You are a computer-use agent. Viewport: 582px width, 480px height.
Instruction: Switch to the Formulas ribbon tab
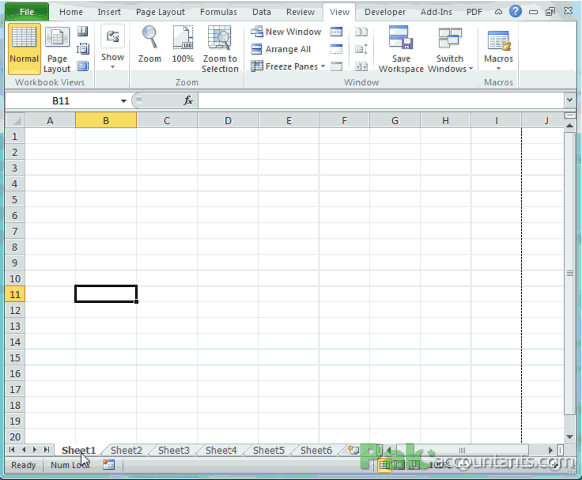pyautogui.click(x=218, y=12)
